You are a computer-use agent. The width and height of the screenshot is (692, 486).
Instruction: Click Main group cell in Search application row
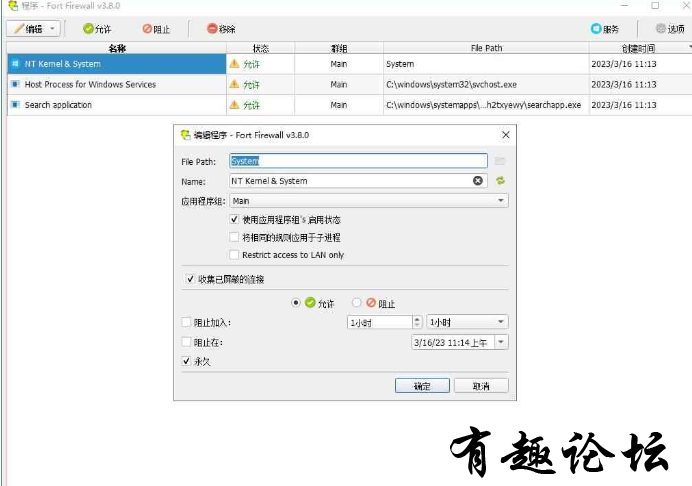[x=339, y=105]
